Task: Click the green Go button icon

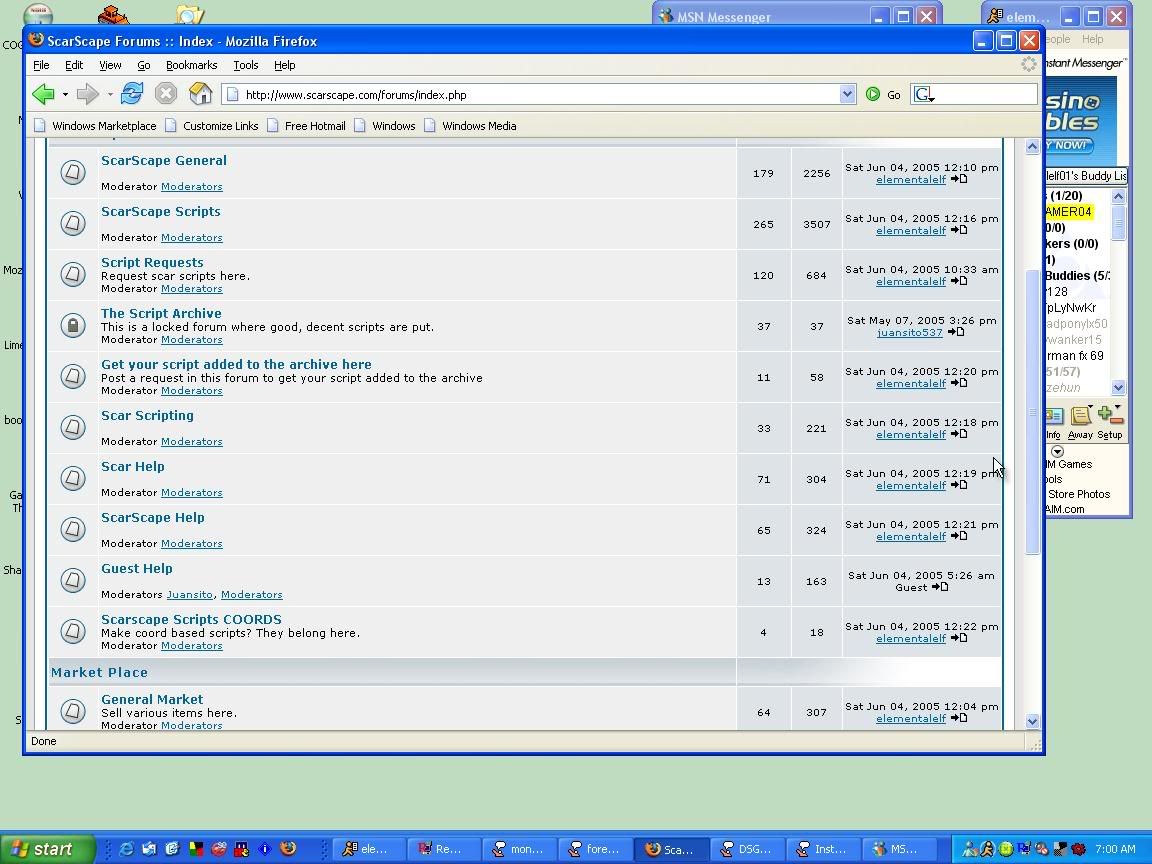Action: tap(873, 94)
